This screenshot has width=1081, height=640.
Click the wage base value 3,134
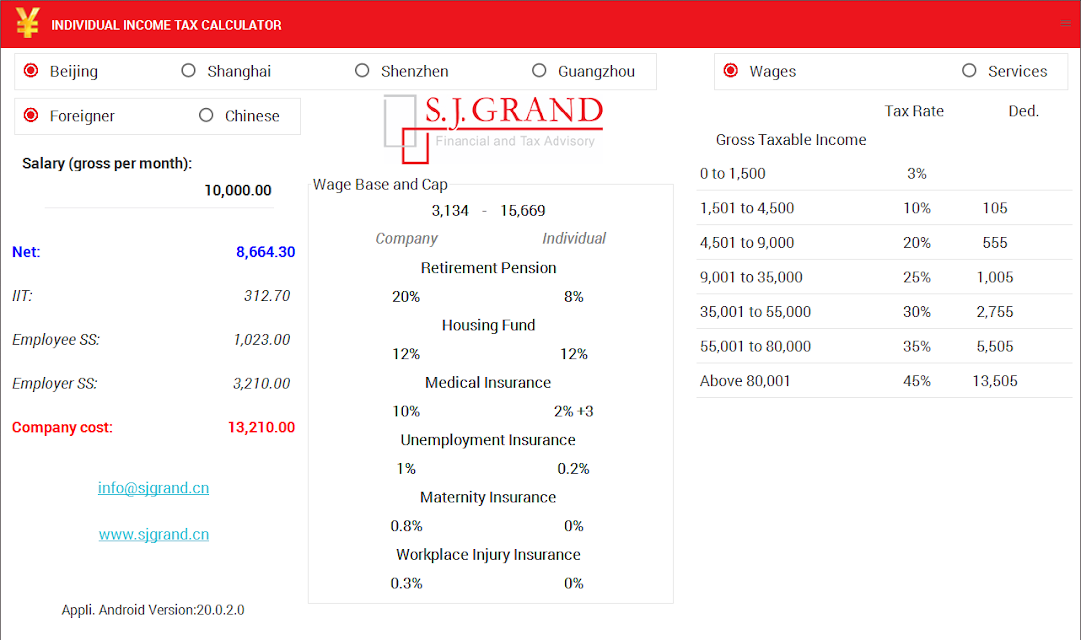coord(450,210)
